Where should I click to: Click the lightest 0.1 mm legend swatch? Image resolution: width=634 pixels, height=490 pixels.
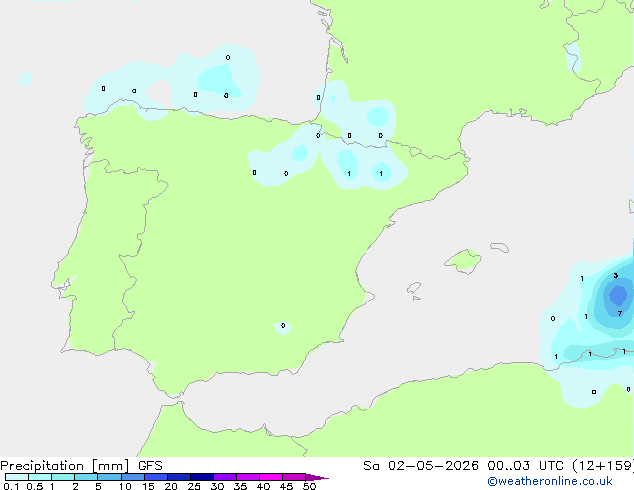[x=17, y=477]
